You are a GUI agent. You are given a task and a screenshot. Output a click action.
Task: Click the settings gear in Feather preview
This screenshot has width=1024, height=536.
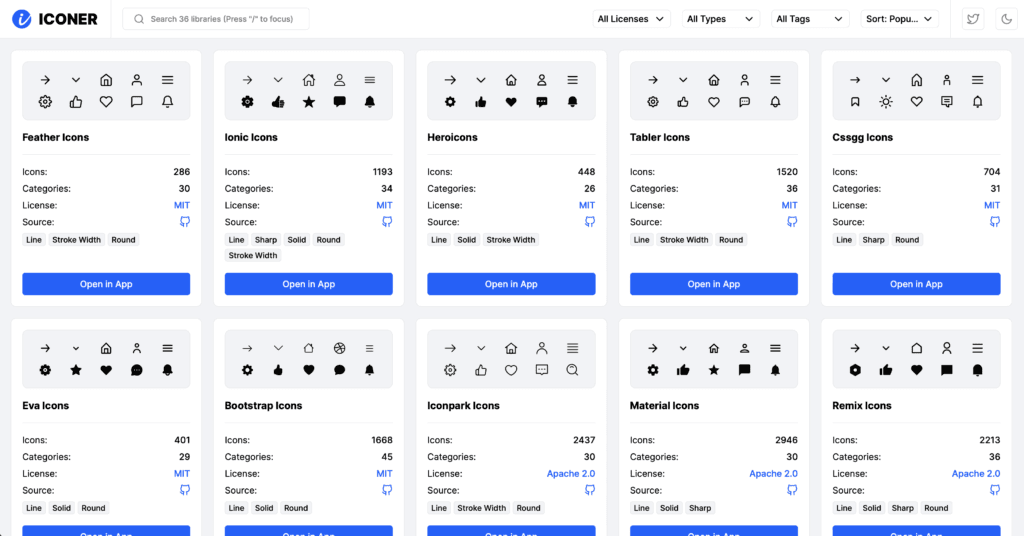click(x=45, y=102)
